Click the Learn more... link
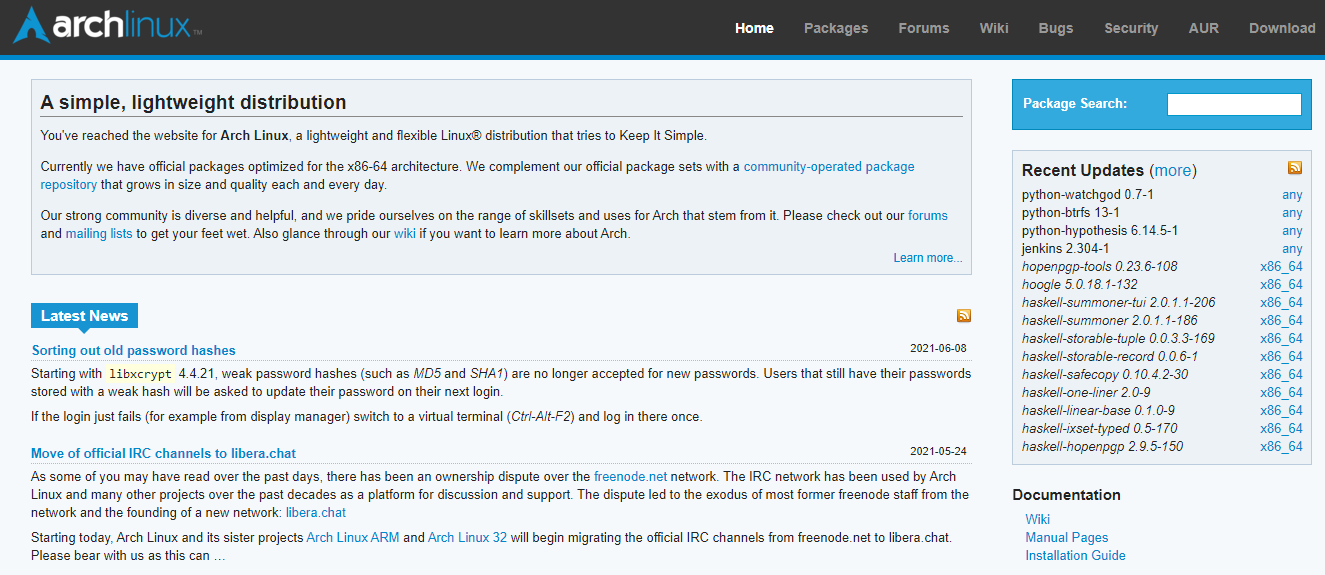 point(928,258)
